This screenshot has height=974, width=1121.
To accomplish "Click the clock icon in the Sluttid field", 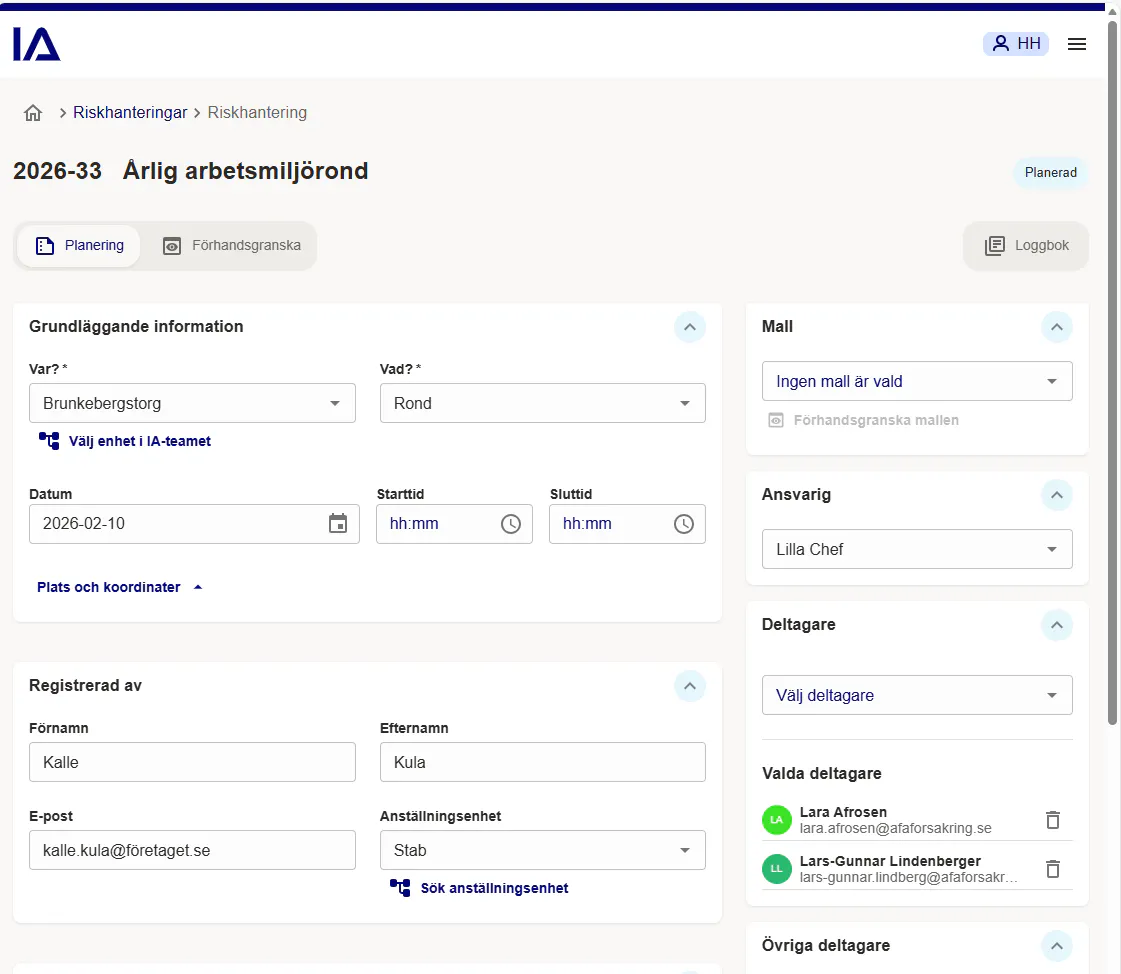I will click(x=684, y=523).
